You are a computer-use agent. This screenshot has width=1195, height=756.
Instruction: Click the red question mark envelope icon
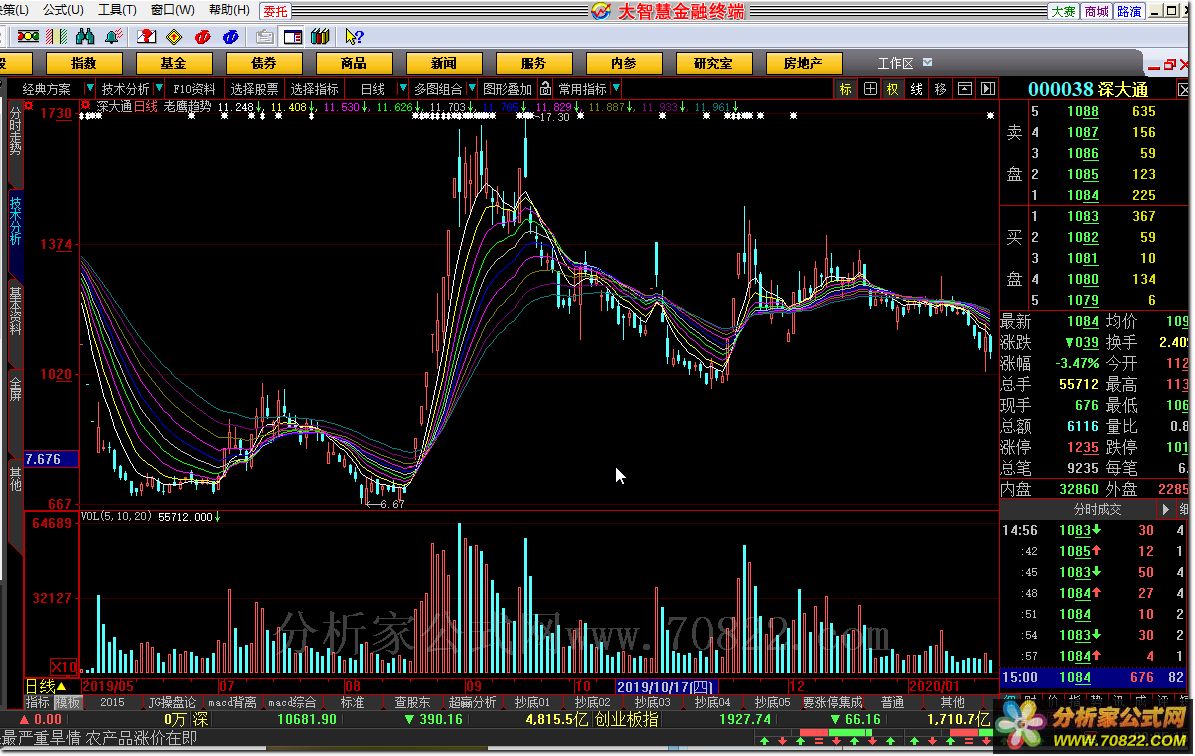(x=146, y=36)
